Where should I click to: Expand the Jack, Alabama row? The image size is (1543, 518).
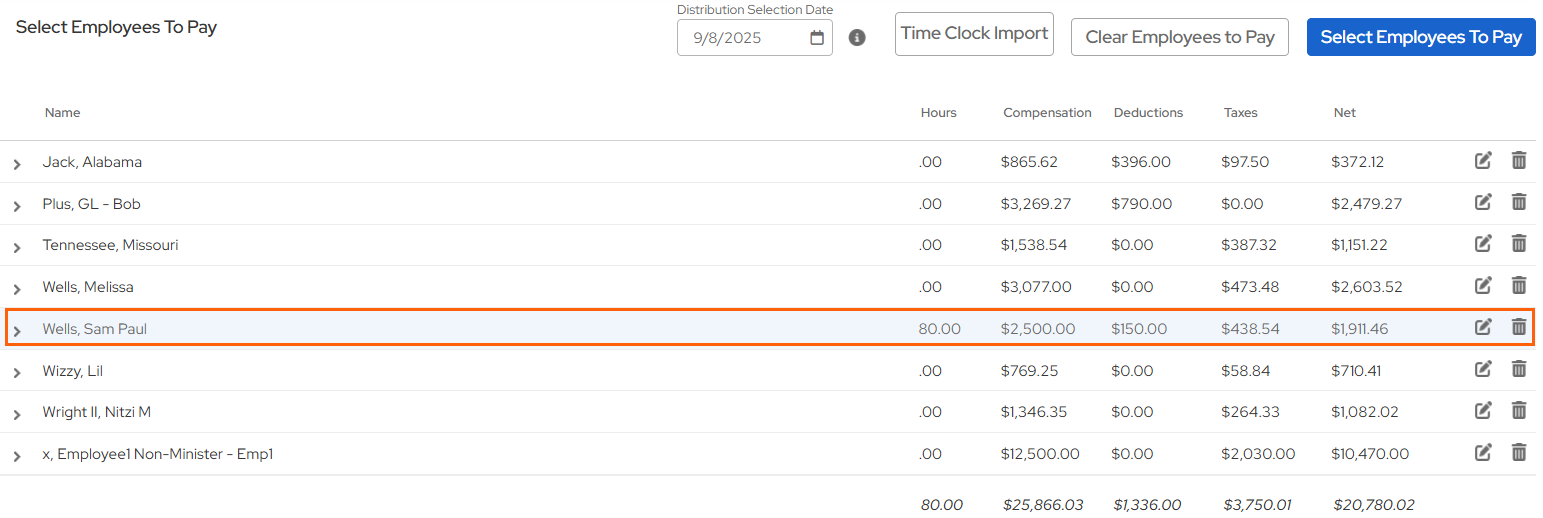click(17, 164)
